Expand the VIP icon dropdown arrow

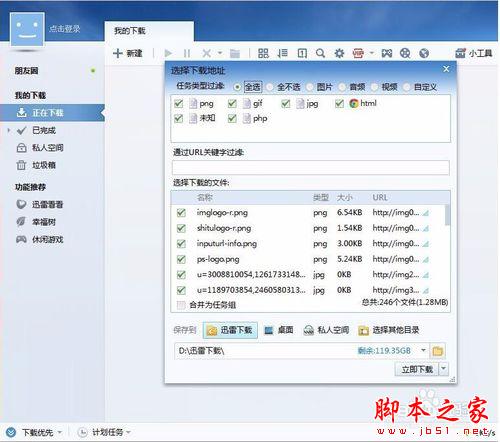[x=372, y=53]
